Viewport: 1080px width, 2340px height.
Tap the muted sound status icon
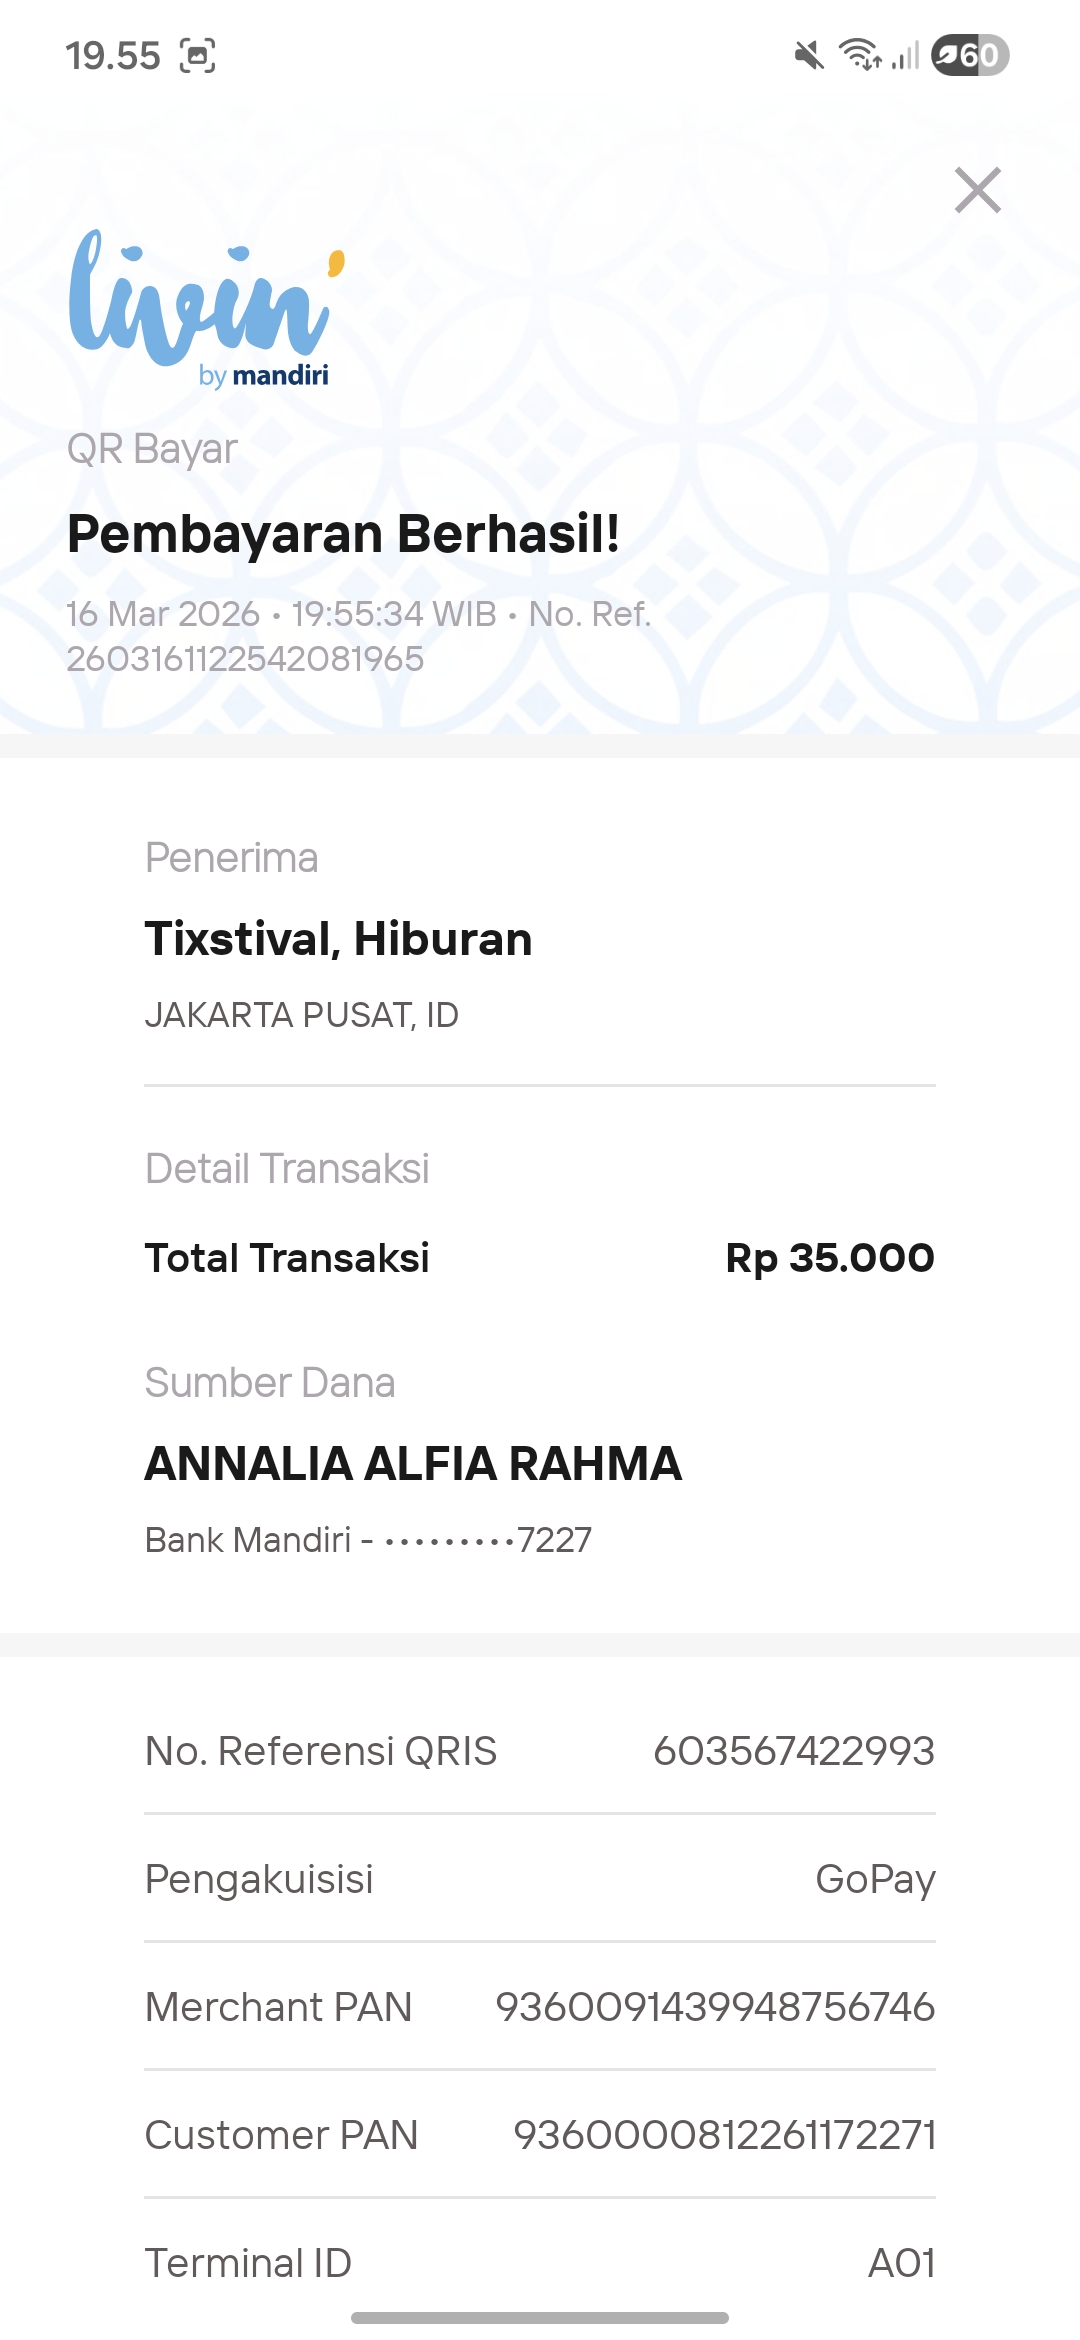tap(808, 55)
